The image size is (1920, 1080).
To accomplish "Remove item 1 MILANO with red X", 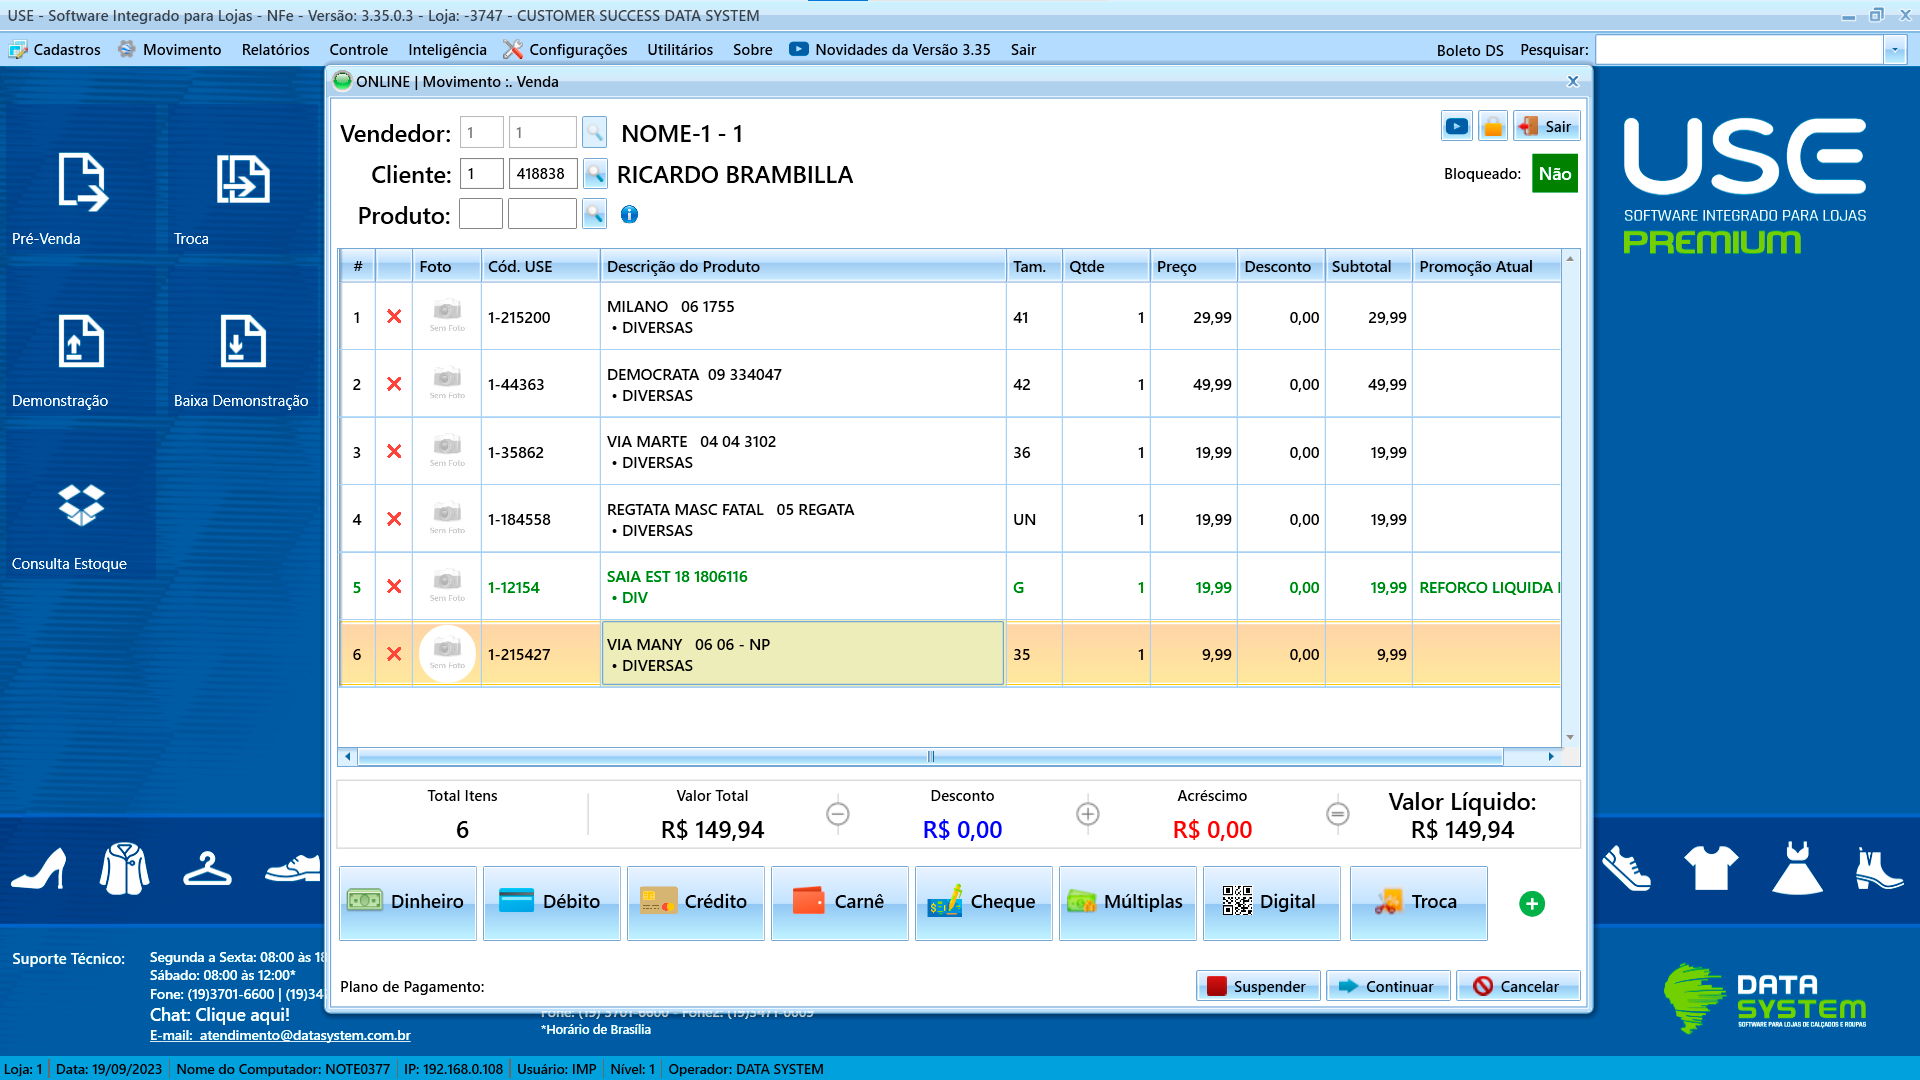I will pyautogui.click(x=394, y=317).
